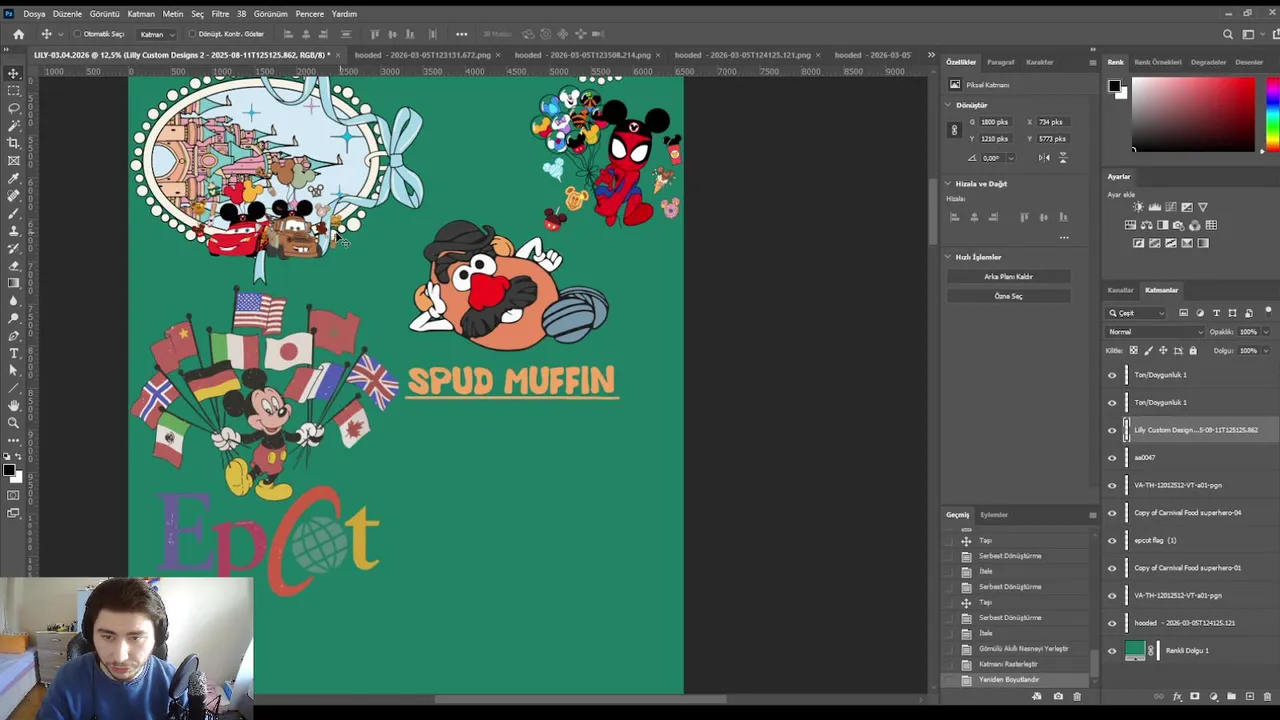
Task: Switch to the Kanallar tab
Action: [x=1120, y=290]
